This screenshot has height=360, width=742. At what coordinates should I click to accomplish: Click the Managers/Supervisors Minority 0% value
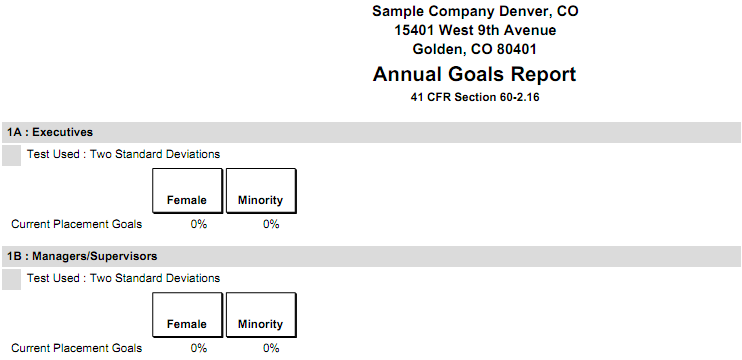[271, 348]
